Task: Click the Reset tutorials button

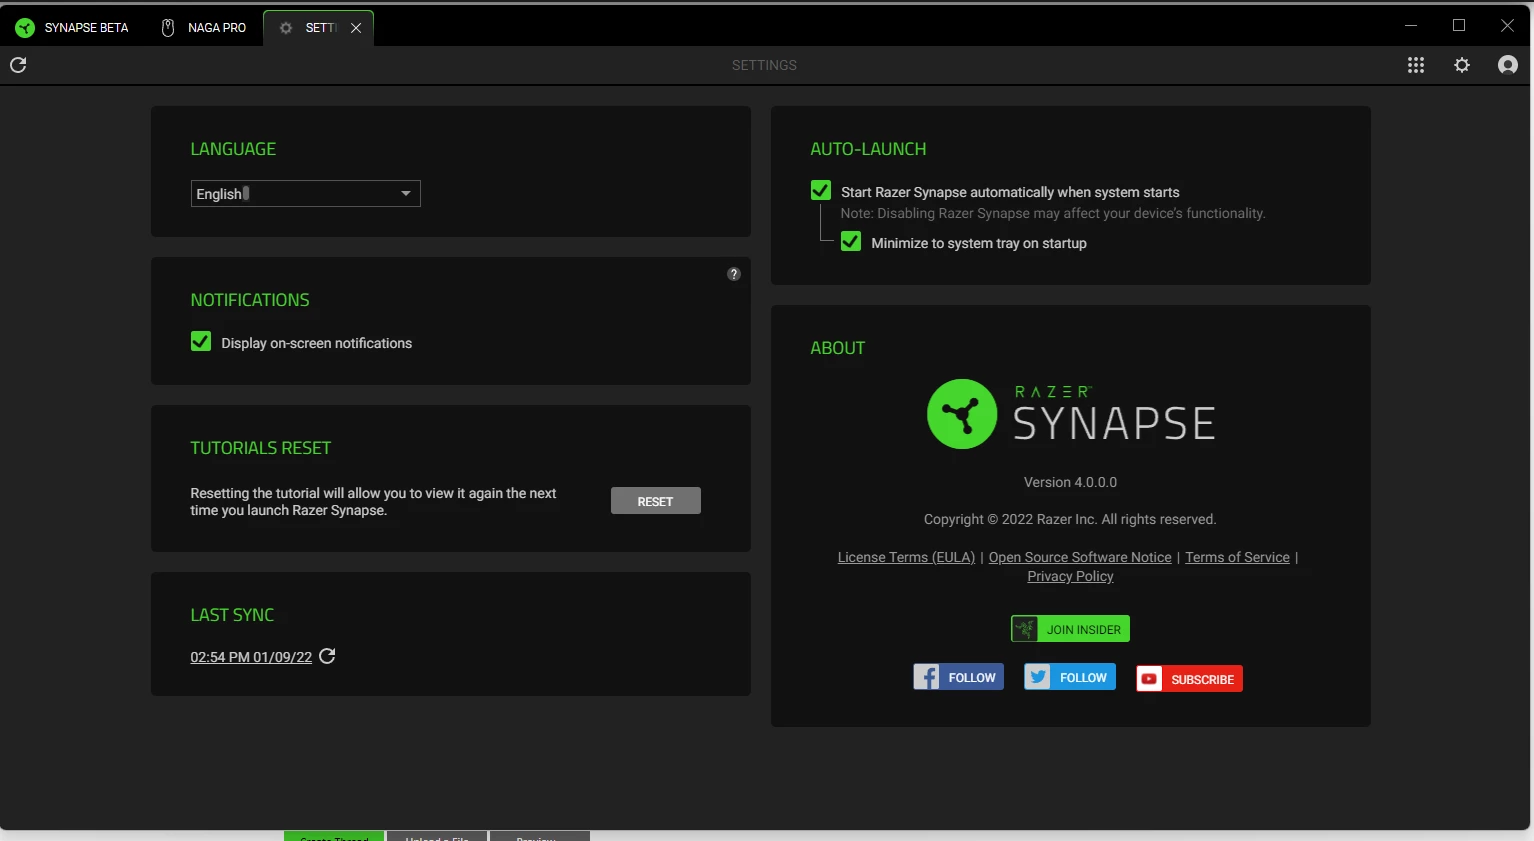Action: [656, 501]
